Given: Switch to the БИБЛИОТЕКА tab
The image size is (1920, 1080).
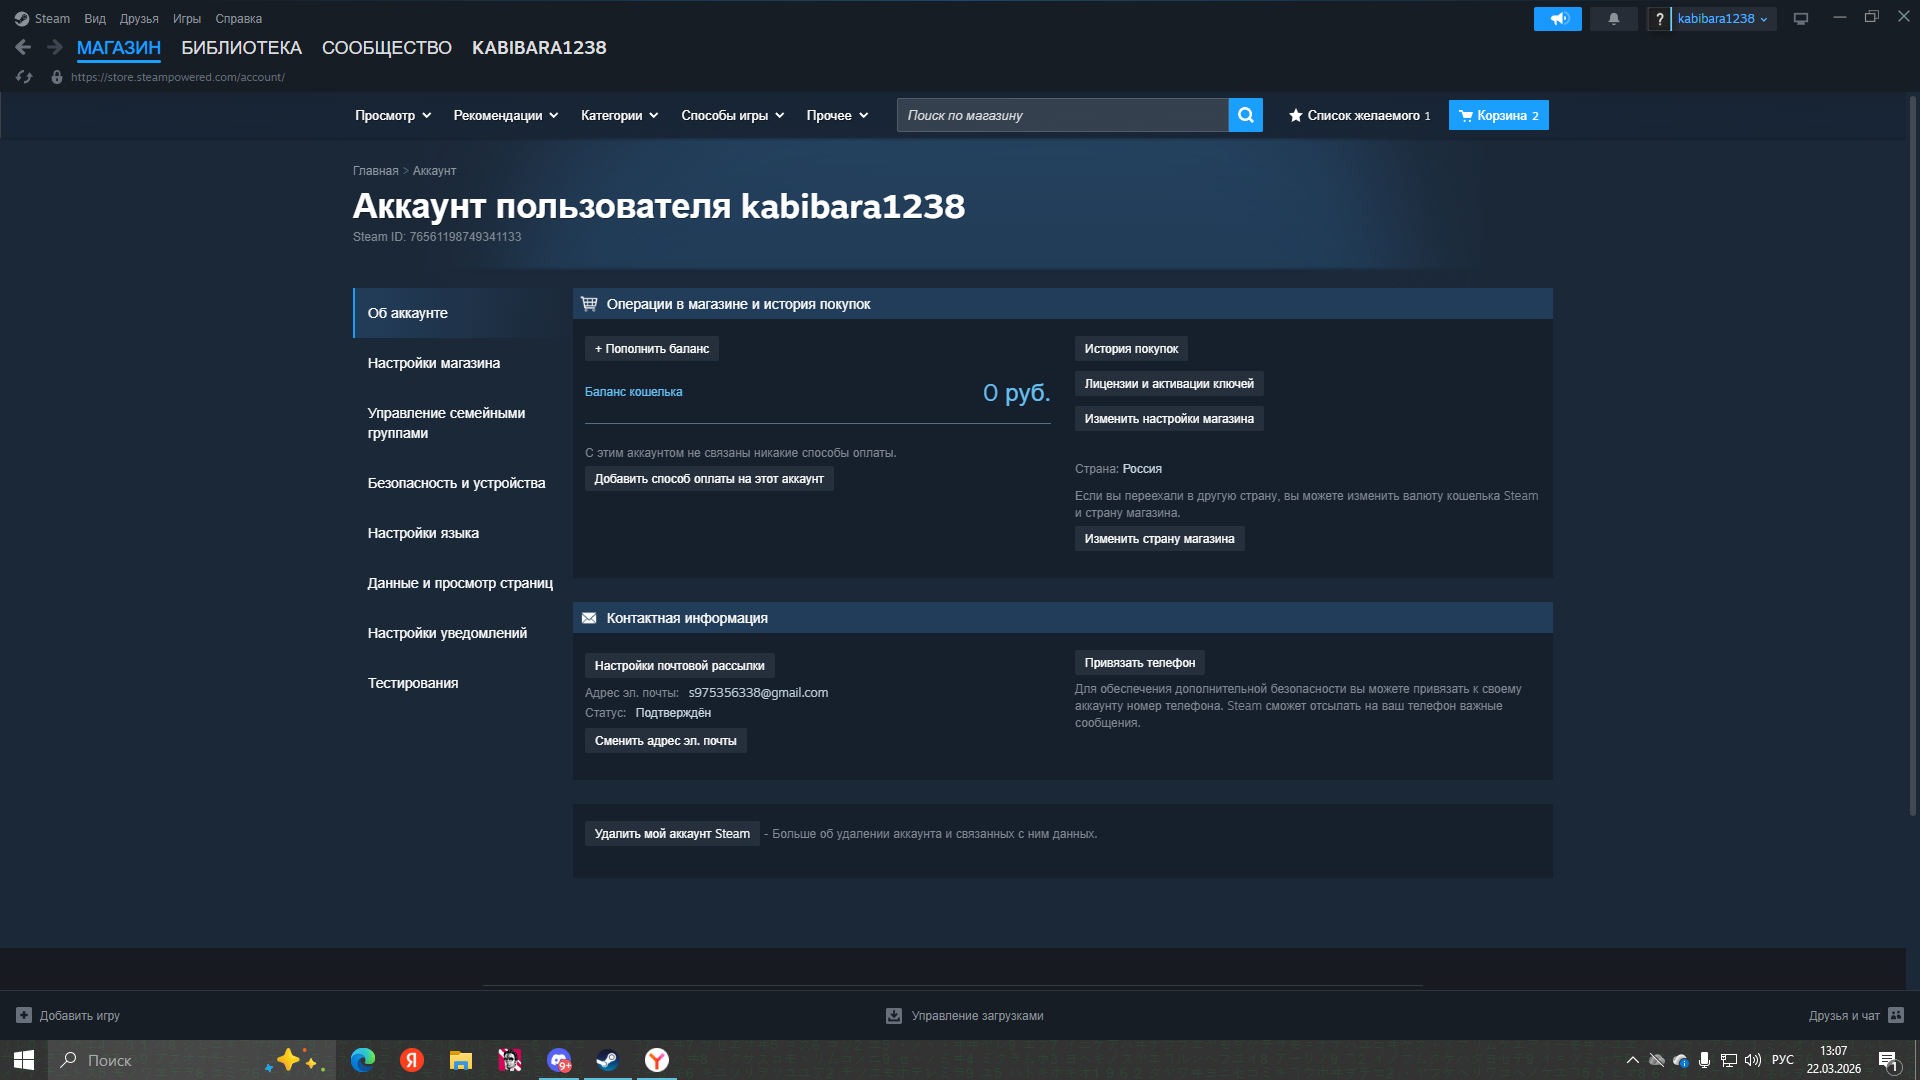Looking at the screenshot, I should click(x=241, y=48).
